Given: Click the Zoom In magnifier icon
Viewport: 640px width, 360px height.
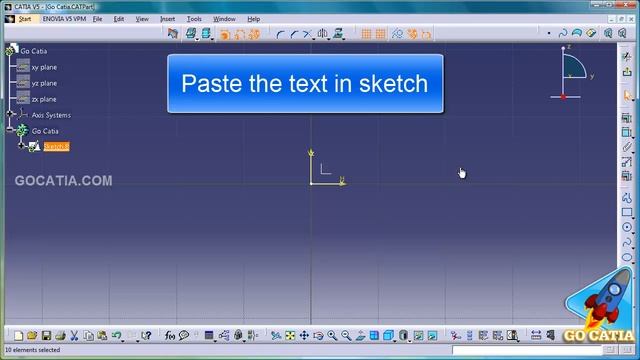Looking at the screenshot, I should 332,336.
